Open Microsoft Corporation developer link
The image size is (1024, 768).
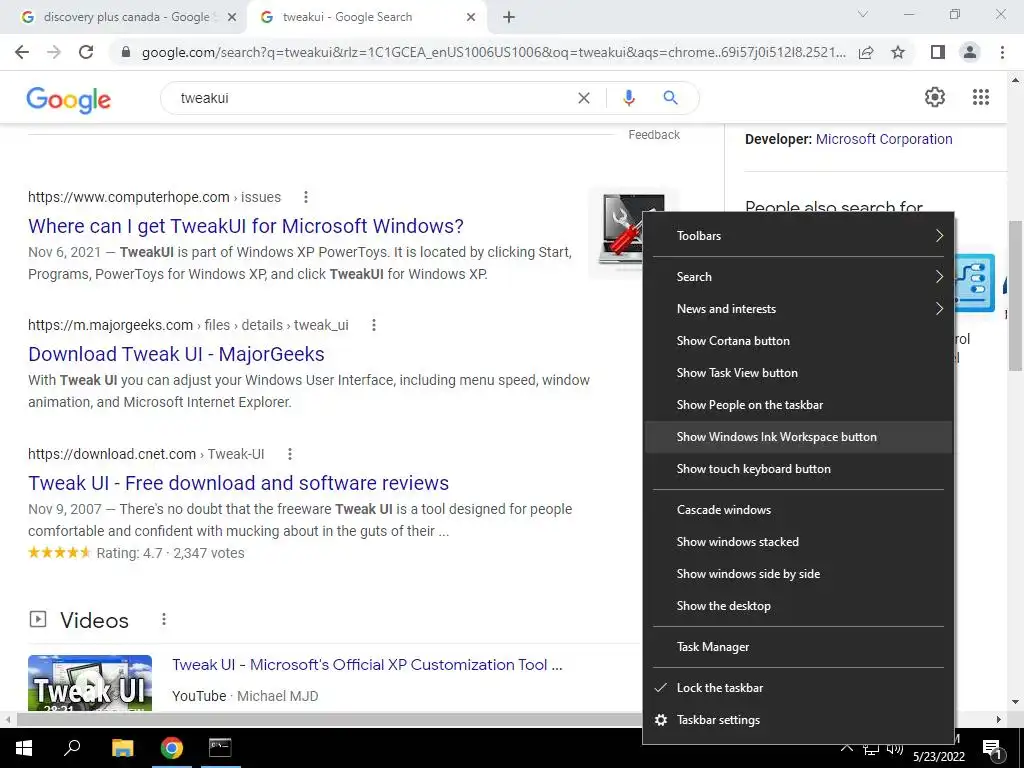[884, 139]
